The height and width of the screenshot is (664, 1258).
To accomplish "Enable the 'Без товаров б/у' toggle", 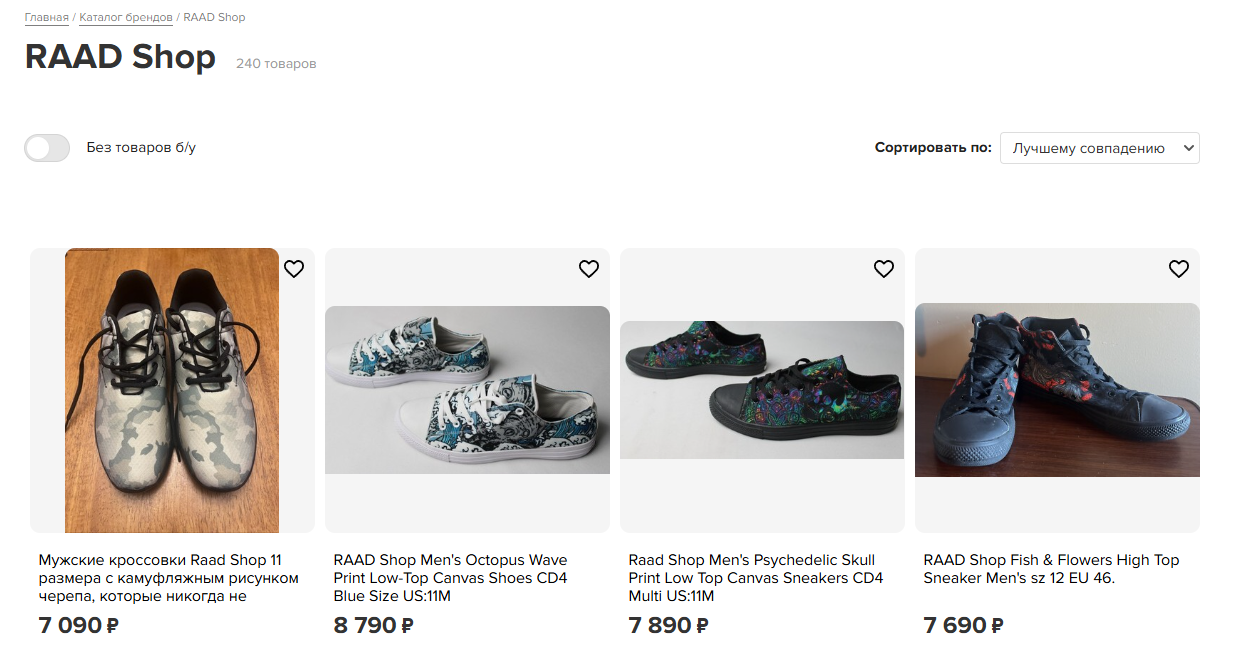I will [47, 148].
